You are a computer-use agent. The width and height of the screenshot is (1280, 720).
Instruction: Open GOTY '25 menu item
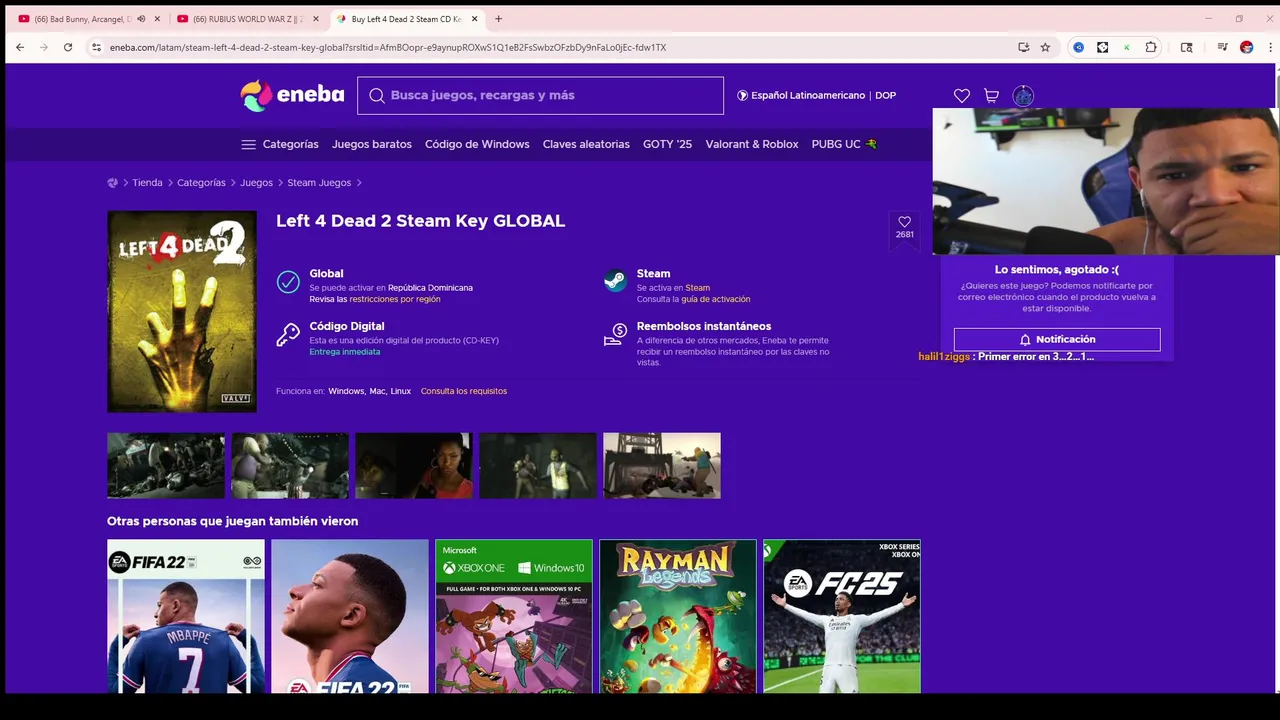[x=667, y=144]
